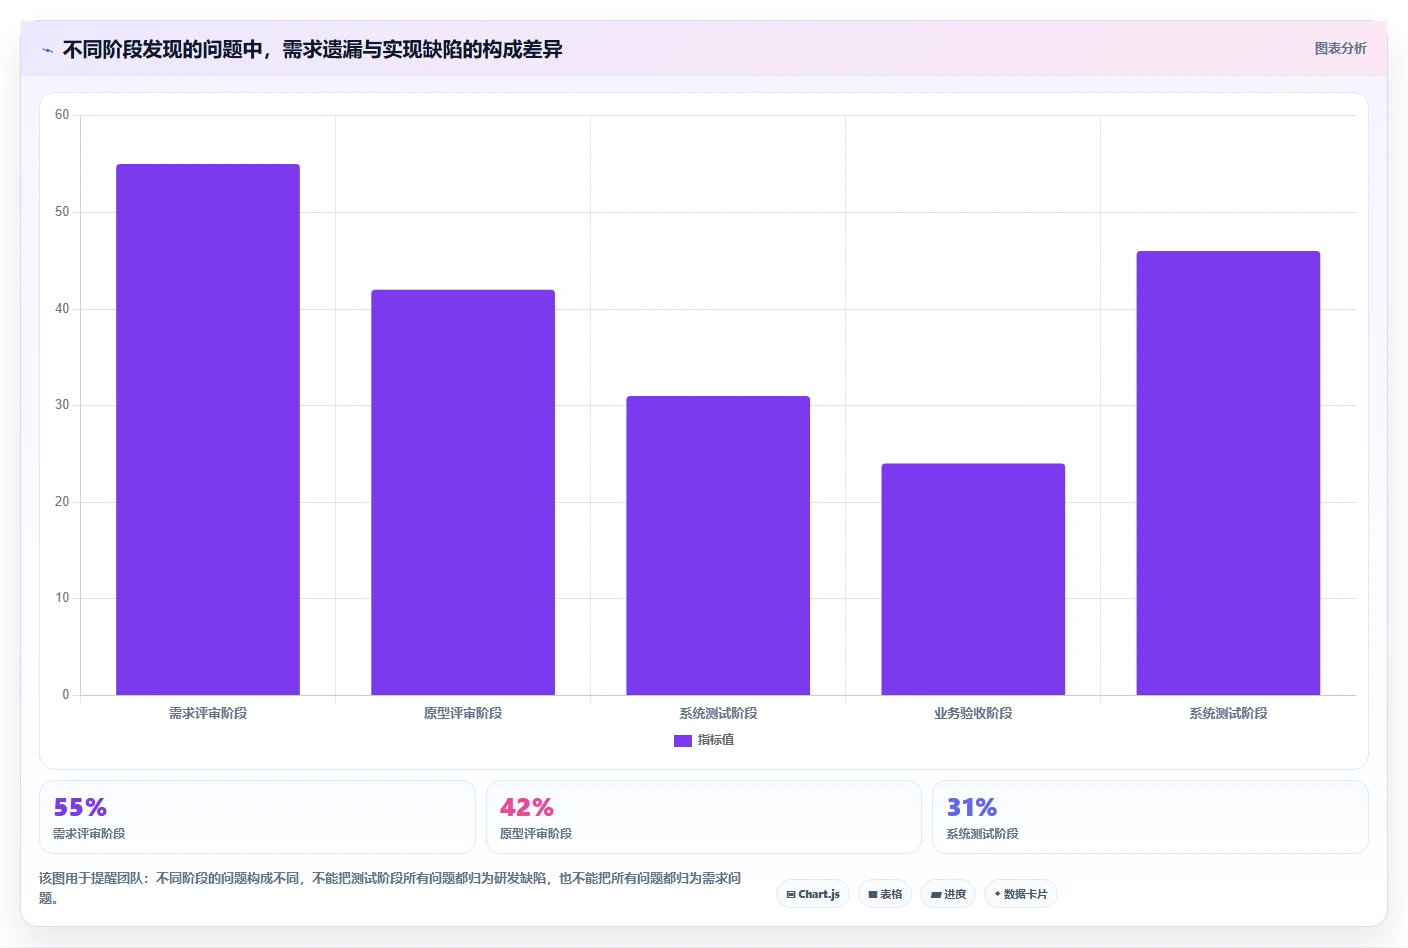Click the 业务验收阶段 bar in chart

point(973,579)
